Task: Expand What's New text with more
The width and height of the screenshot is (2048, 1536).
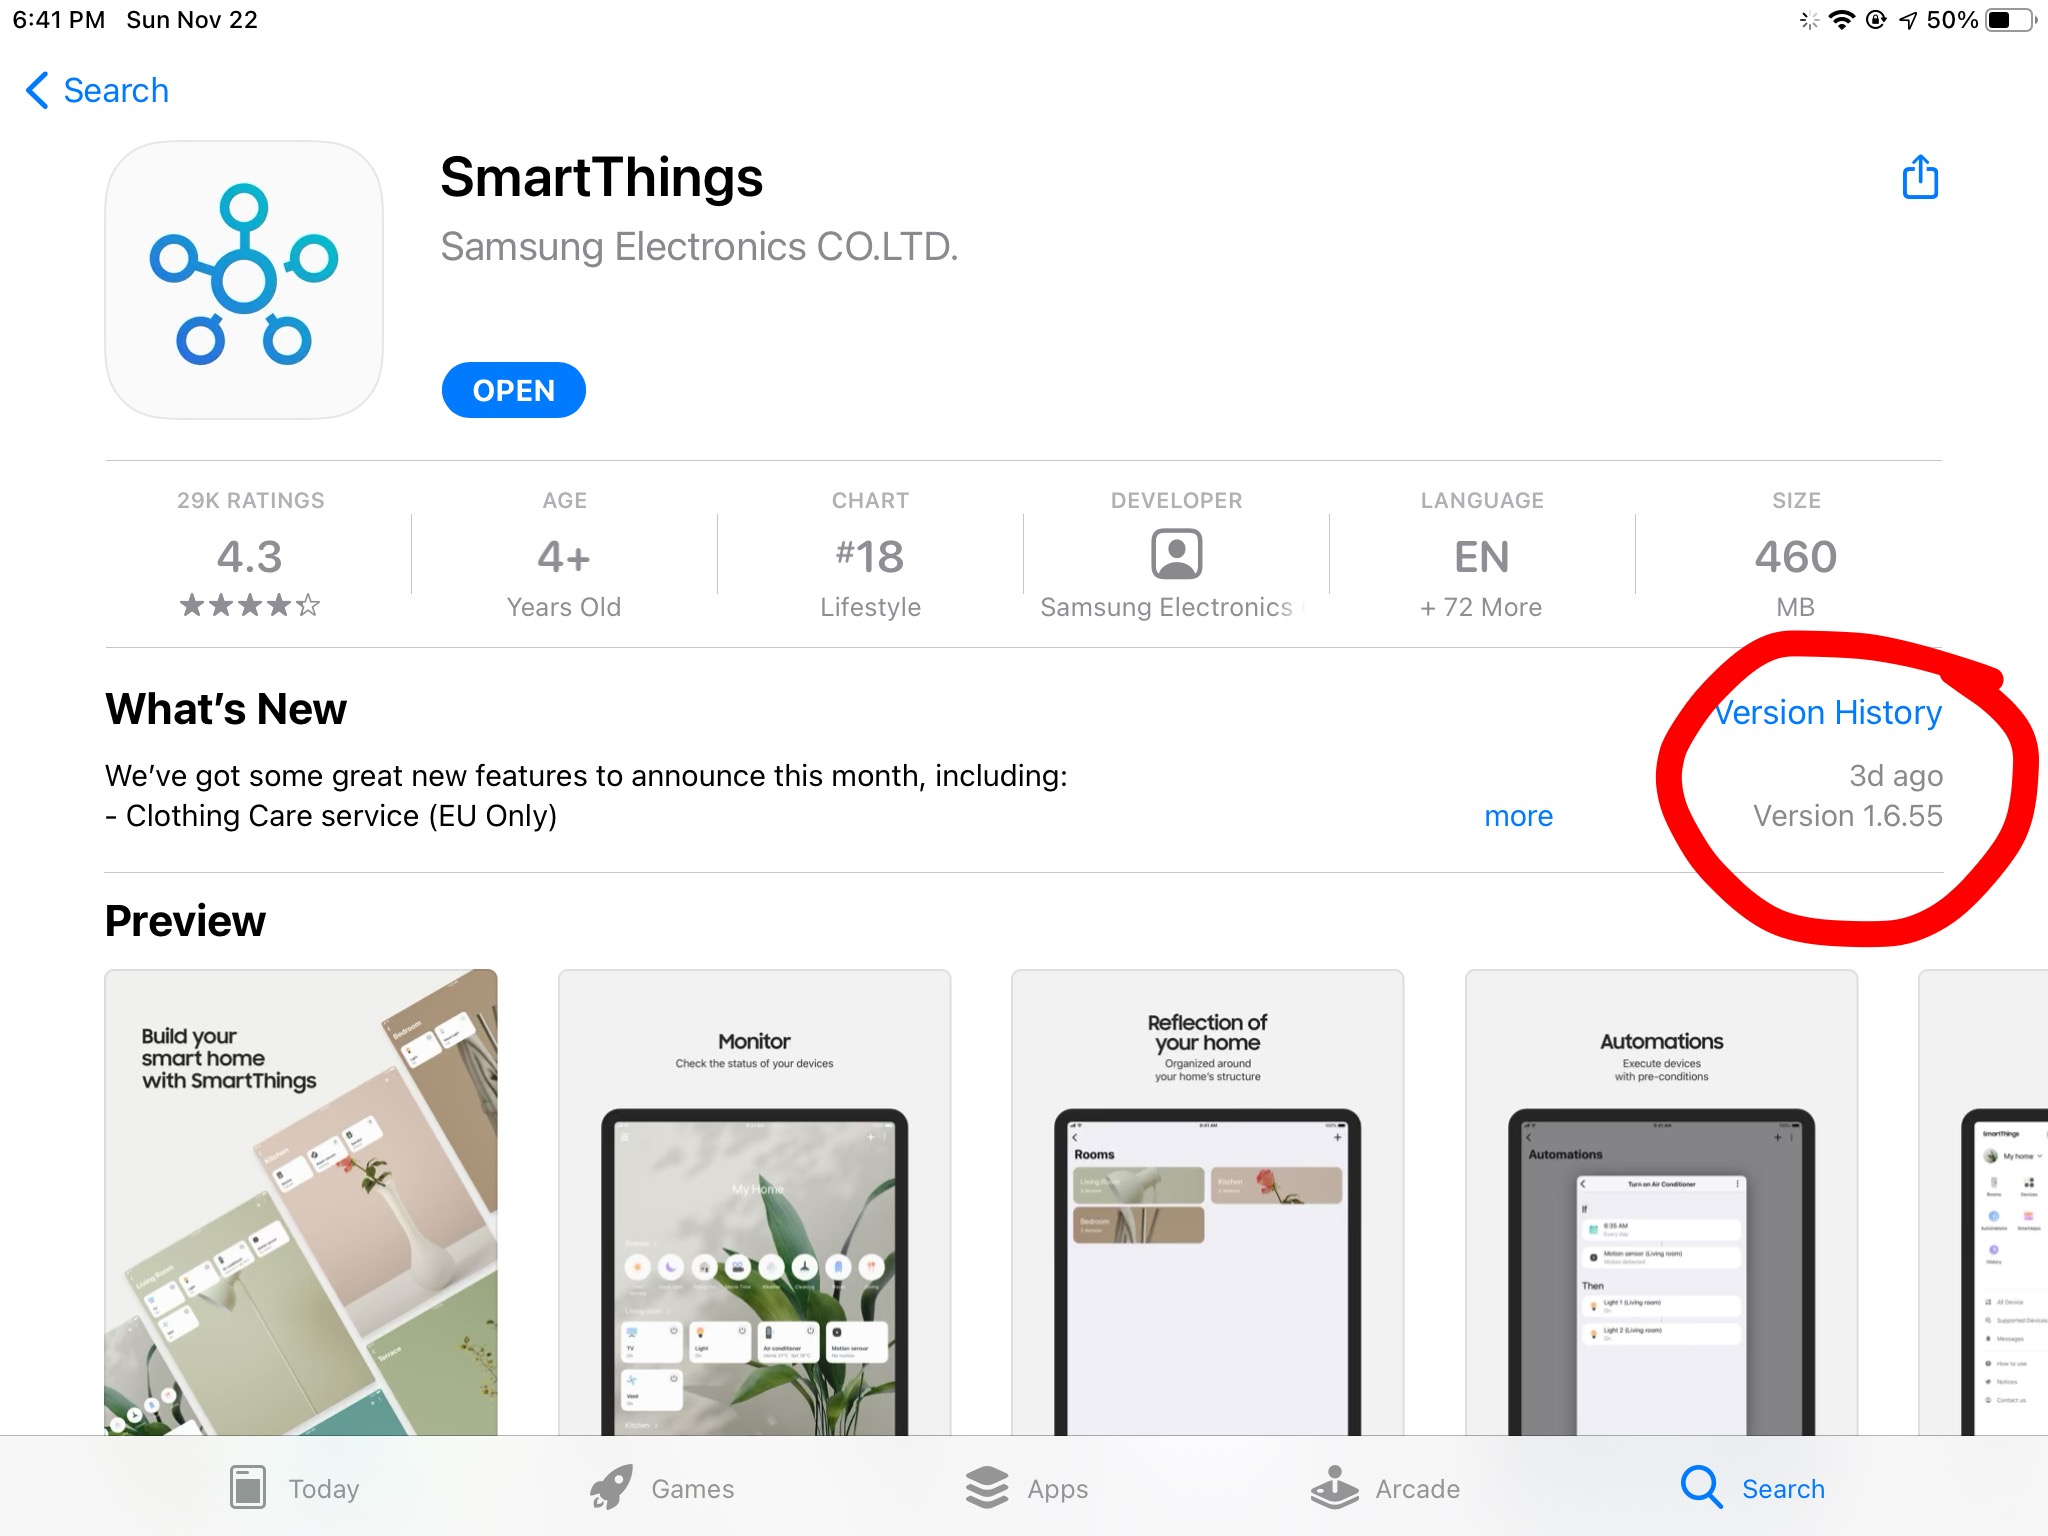Action: pos(1518,816)
